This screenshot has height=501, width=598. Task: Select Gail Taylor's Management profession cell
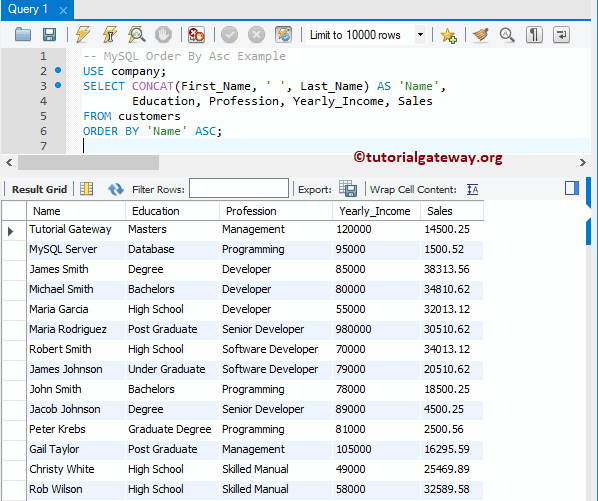pos(276,449)
